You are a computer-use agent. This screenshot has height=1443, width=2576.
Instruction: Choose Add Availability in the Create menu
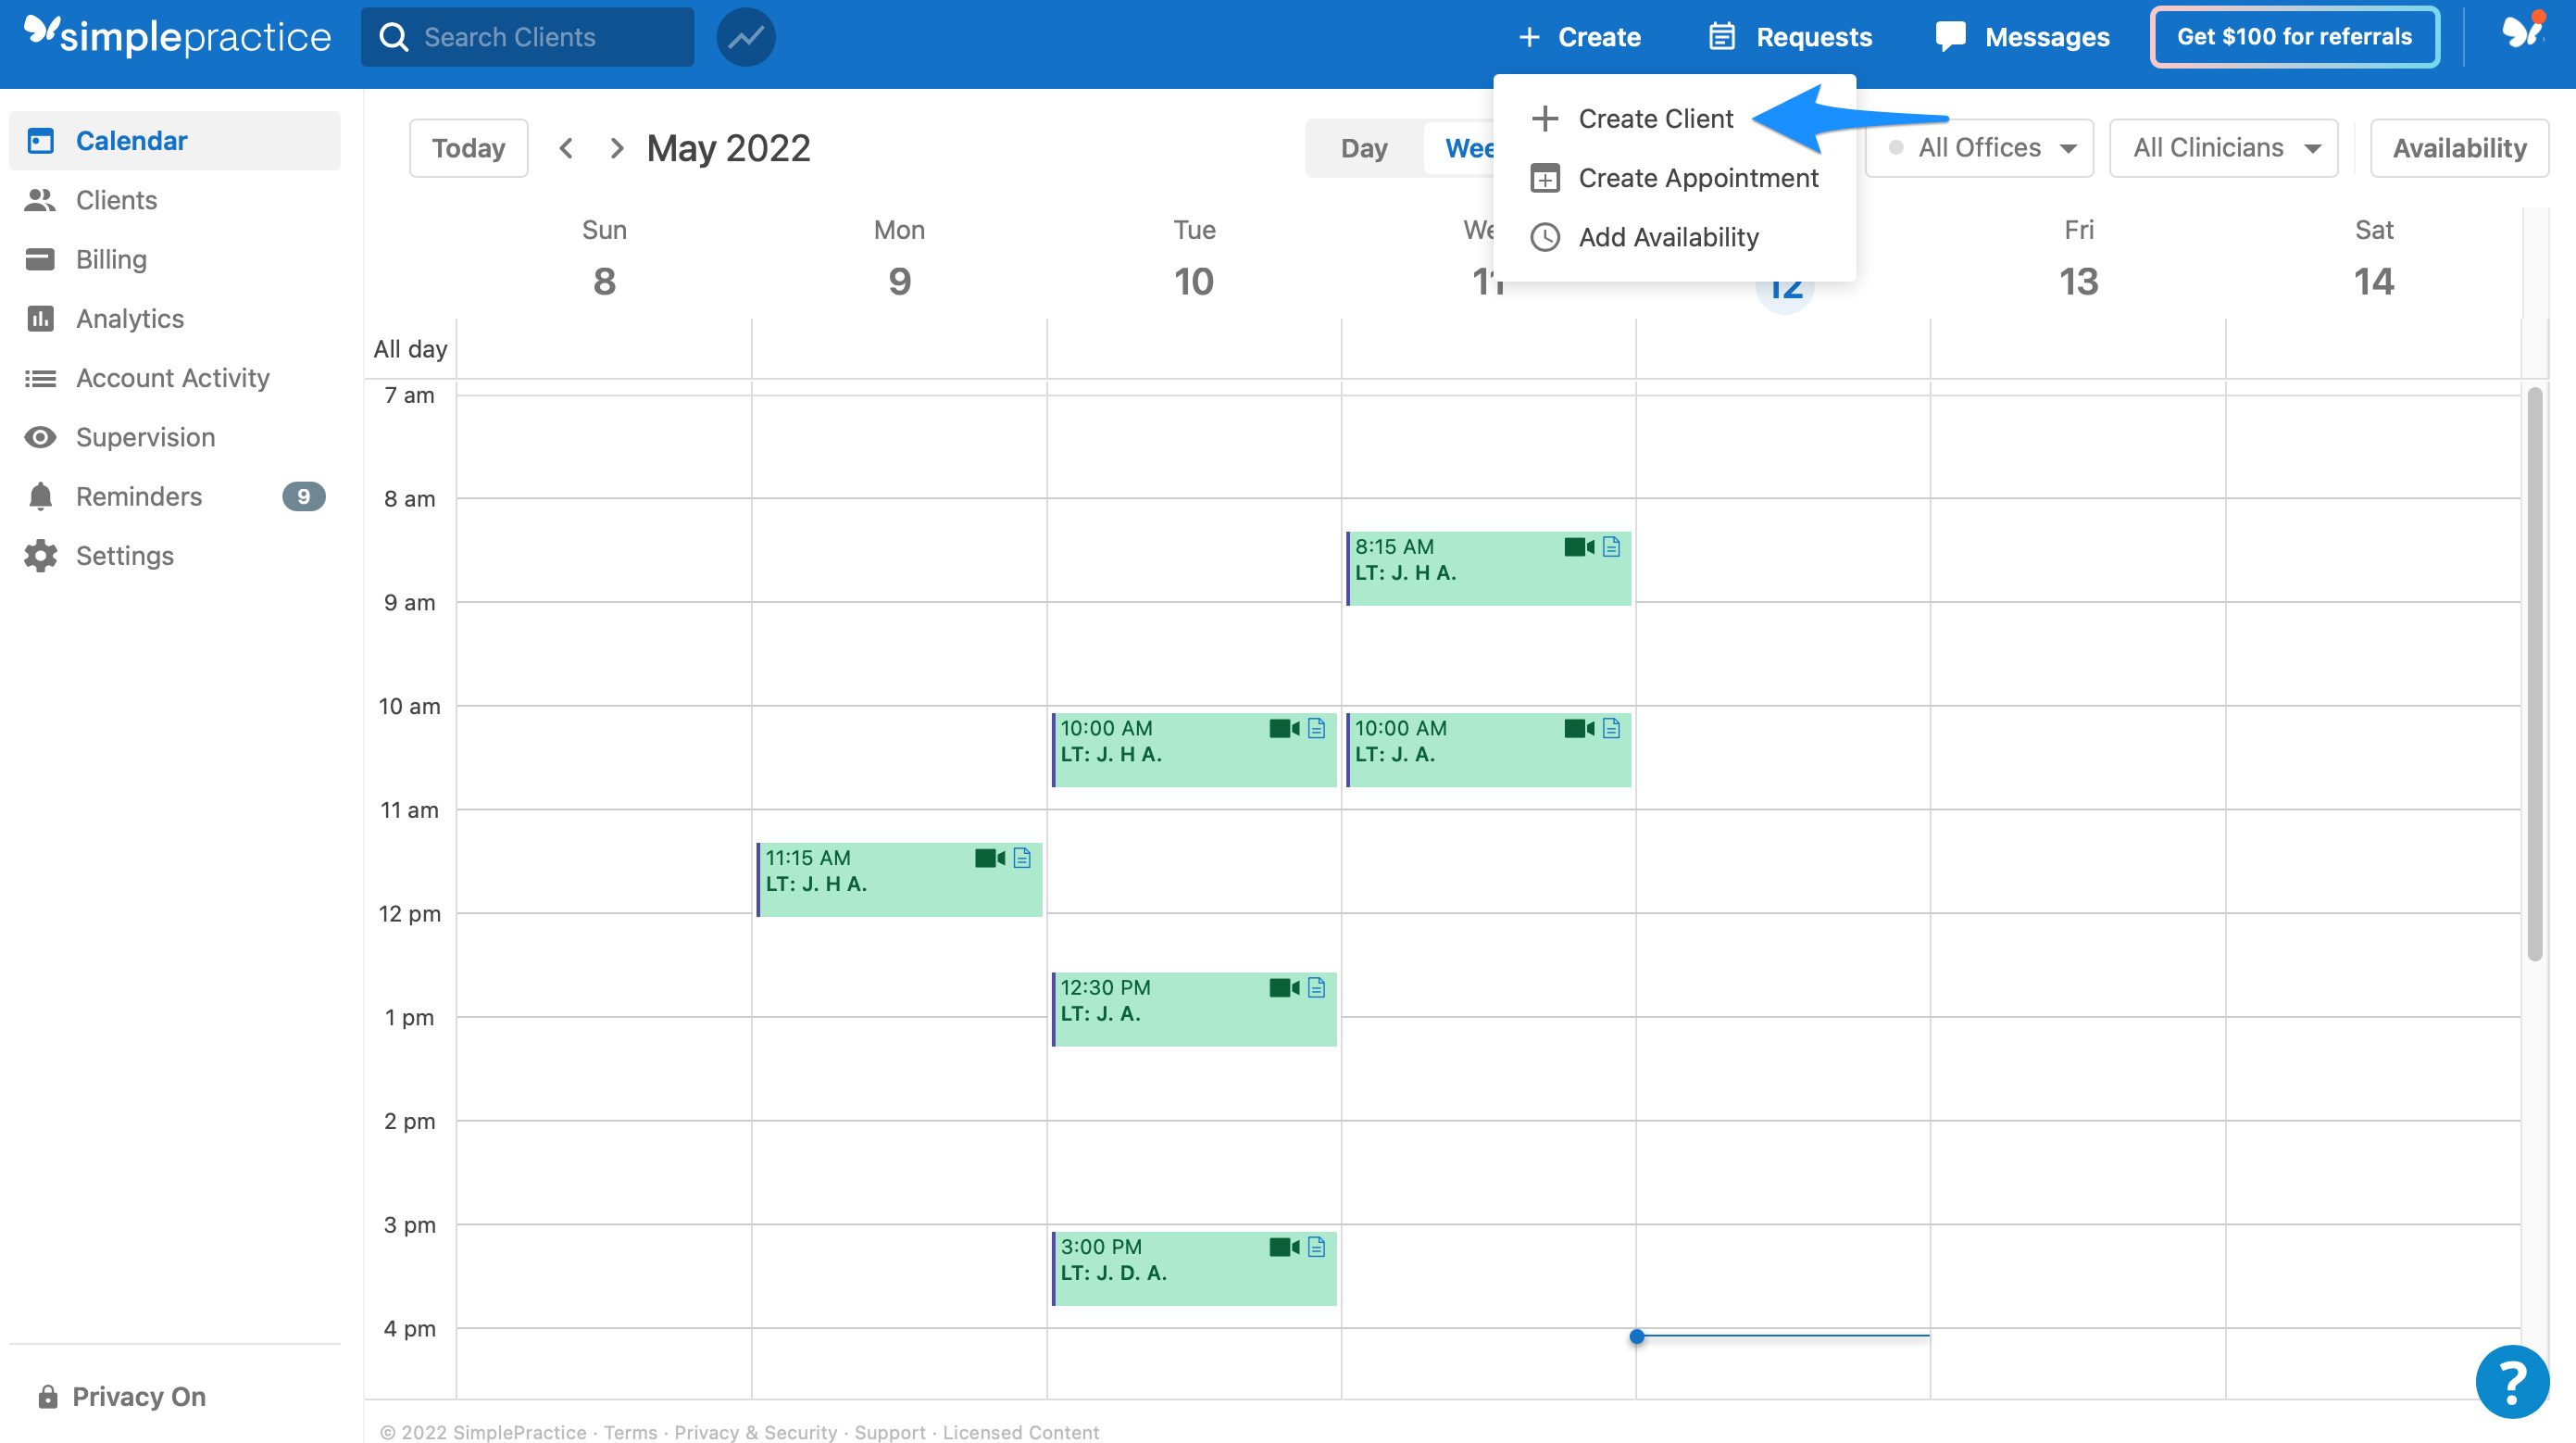(1668, 237)
